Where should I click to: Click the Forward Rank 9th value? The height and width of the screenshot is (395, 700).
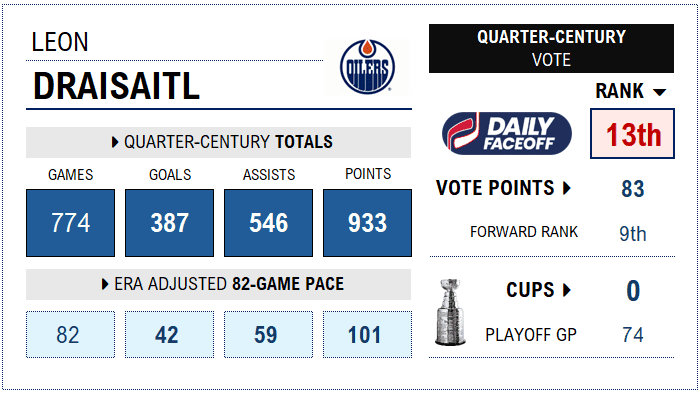click(633, 233)
